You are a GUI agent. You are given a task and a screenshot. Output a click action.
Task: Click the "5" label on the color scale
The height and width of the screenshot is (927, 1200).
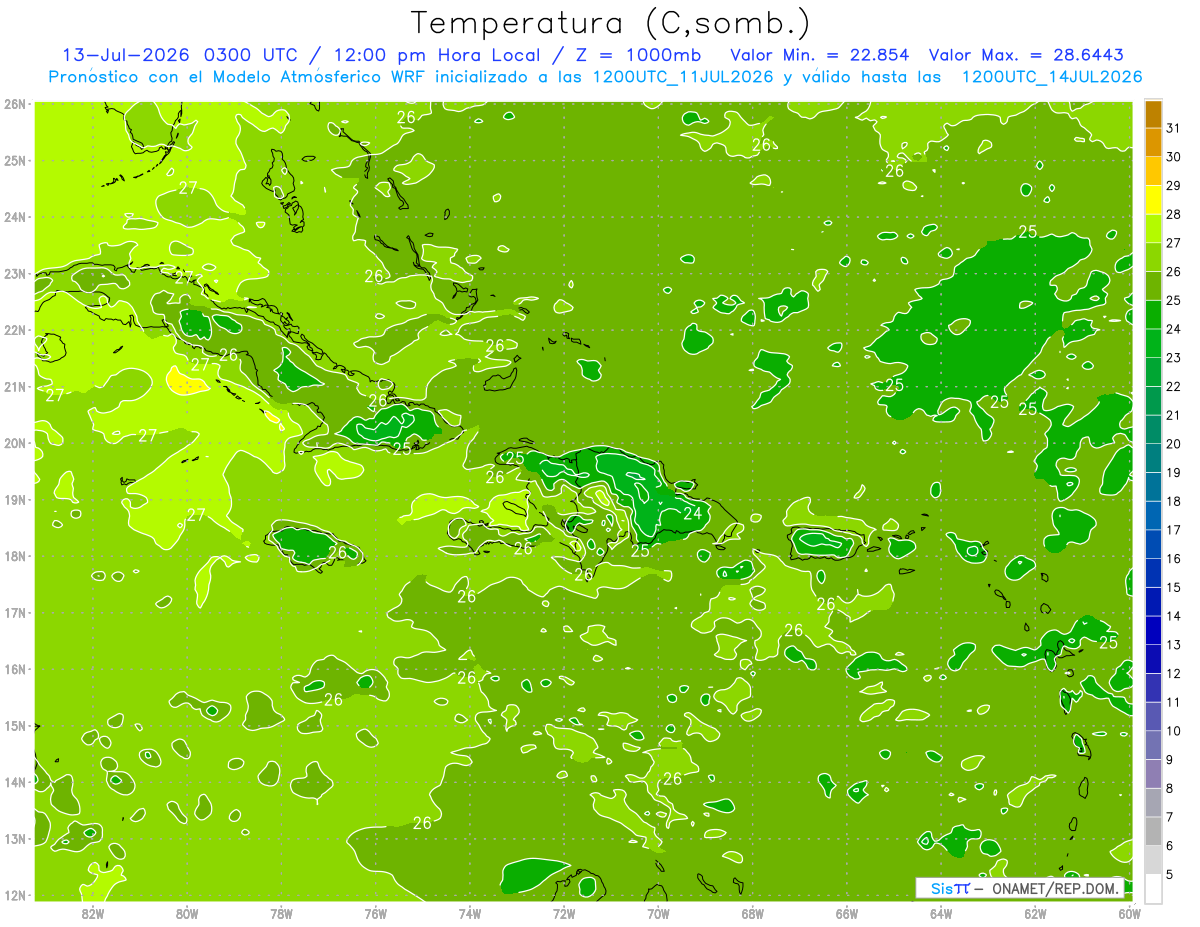pyautogui.click(x=1170, y=874)
